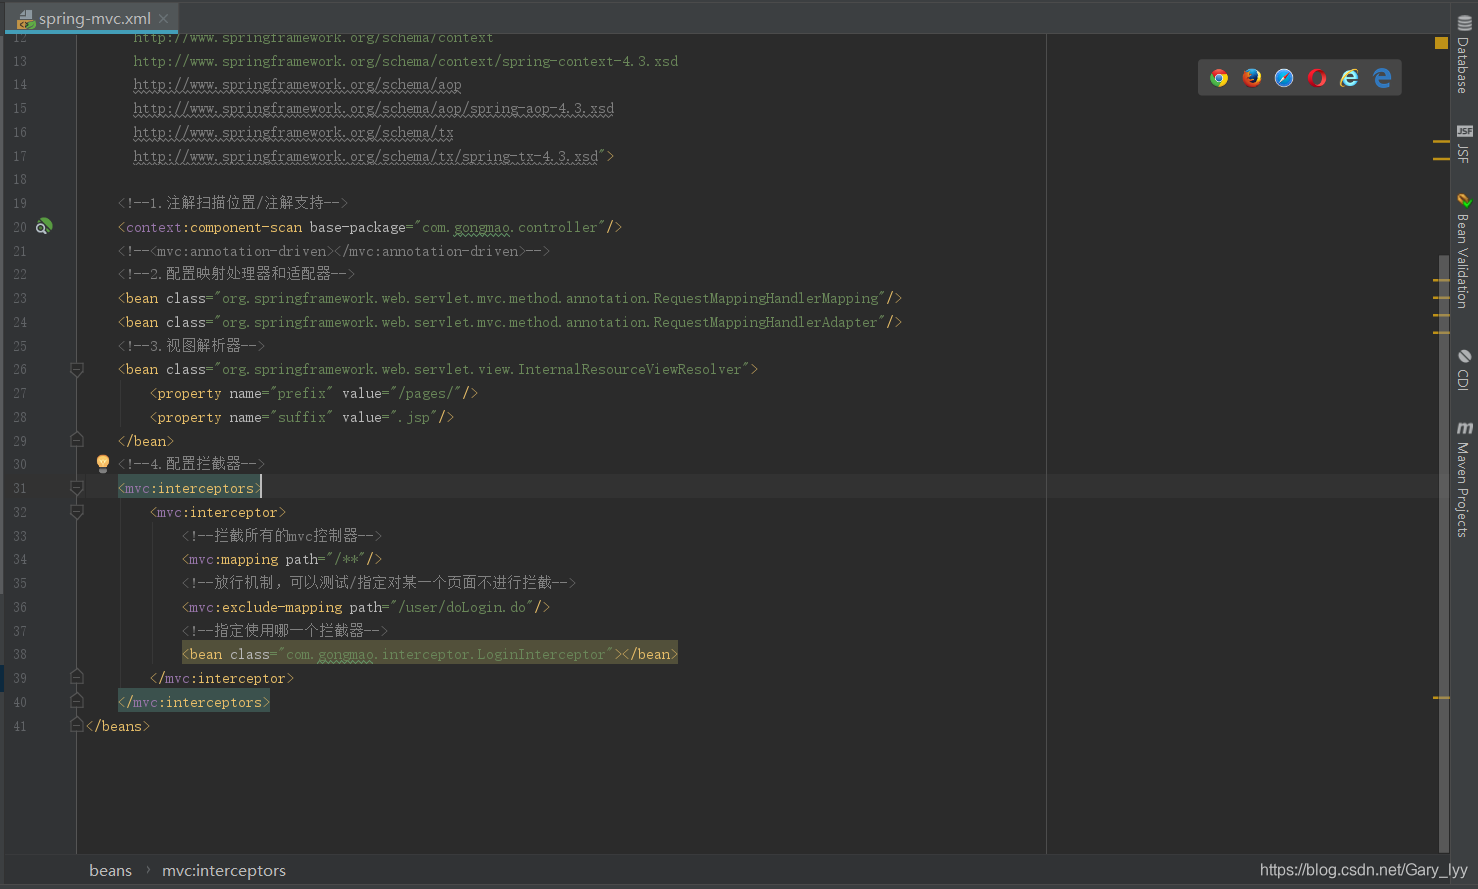Collapse the mvc:interceptor block at line 32
This screenshot has width=1478, height=889.
pos(77,511)
